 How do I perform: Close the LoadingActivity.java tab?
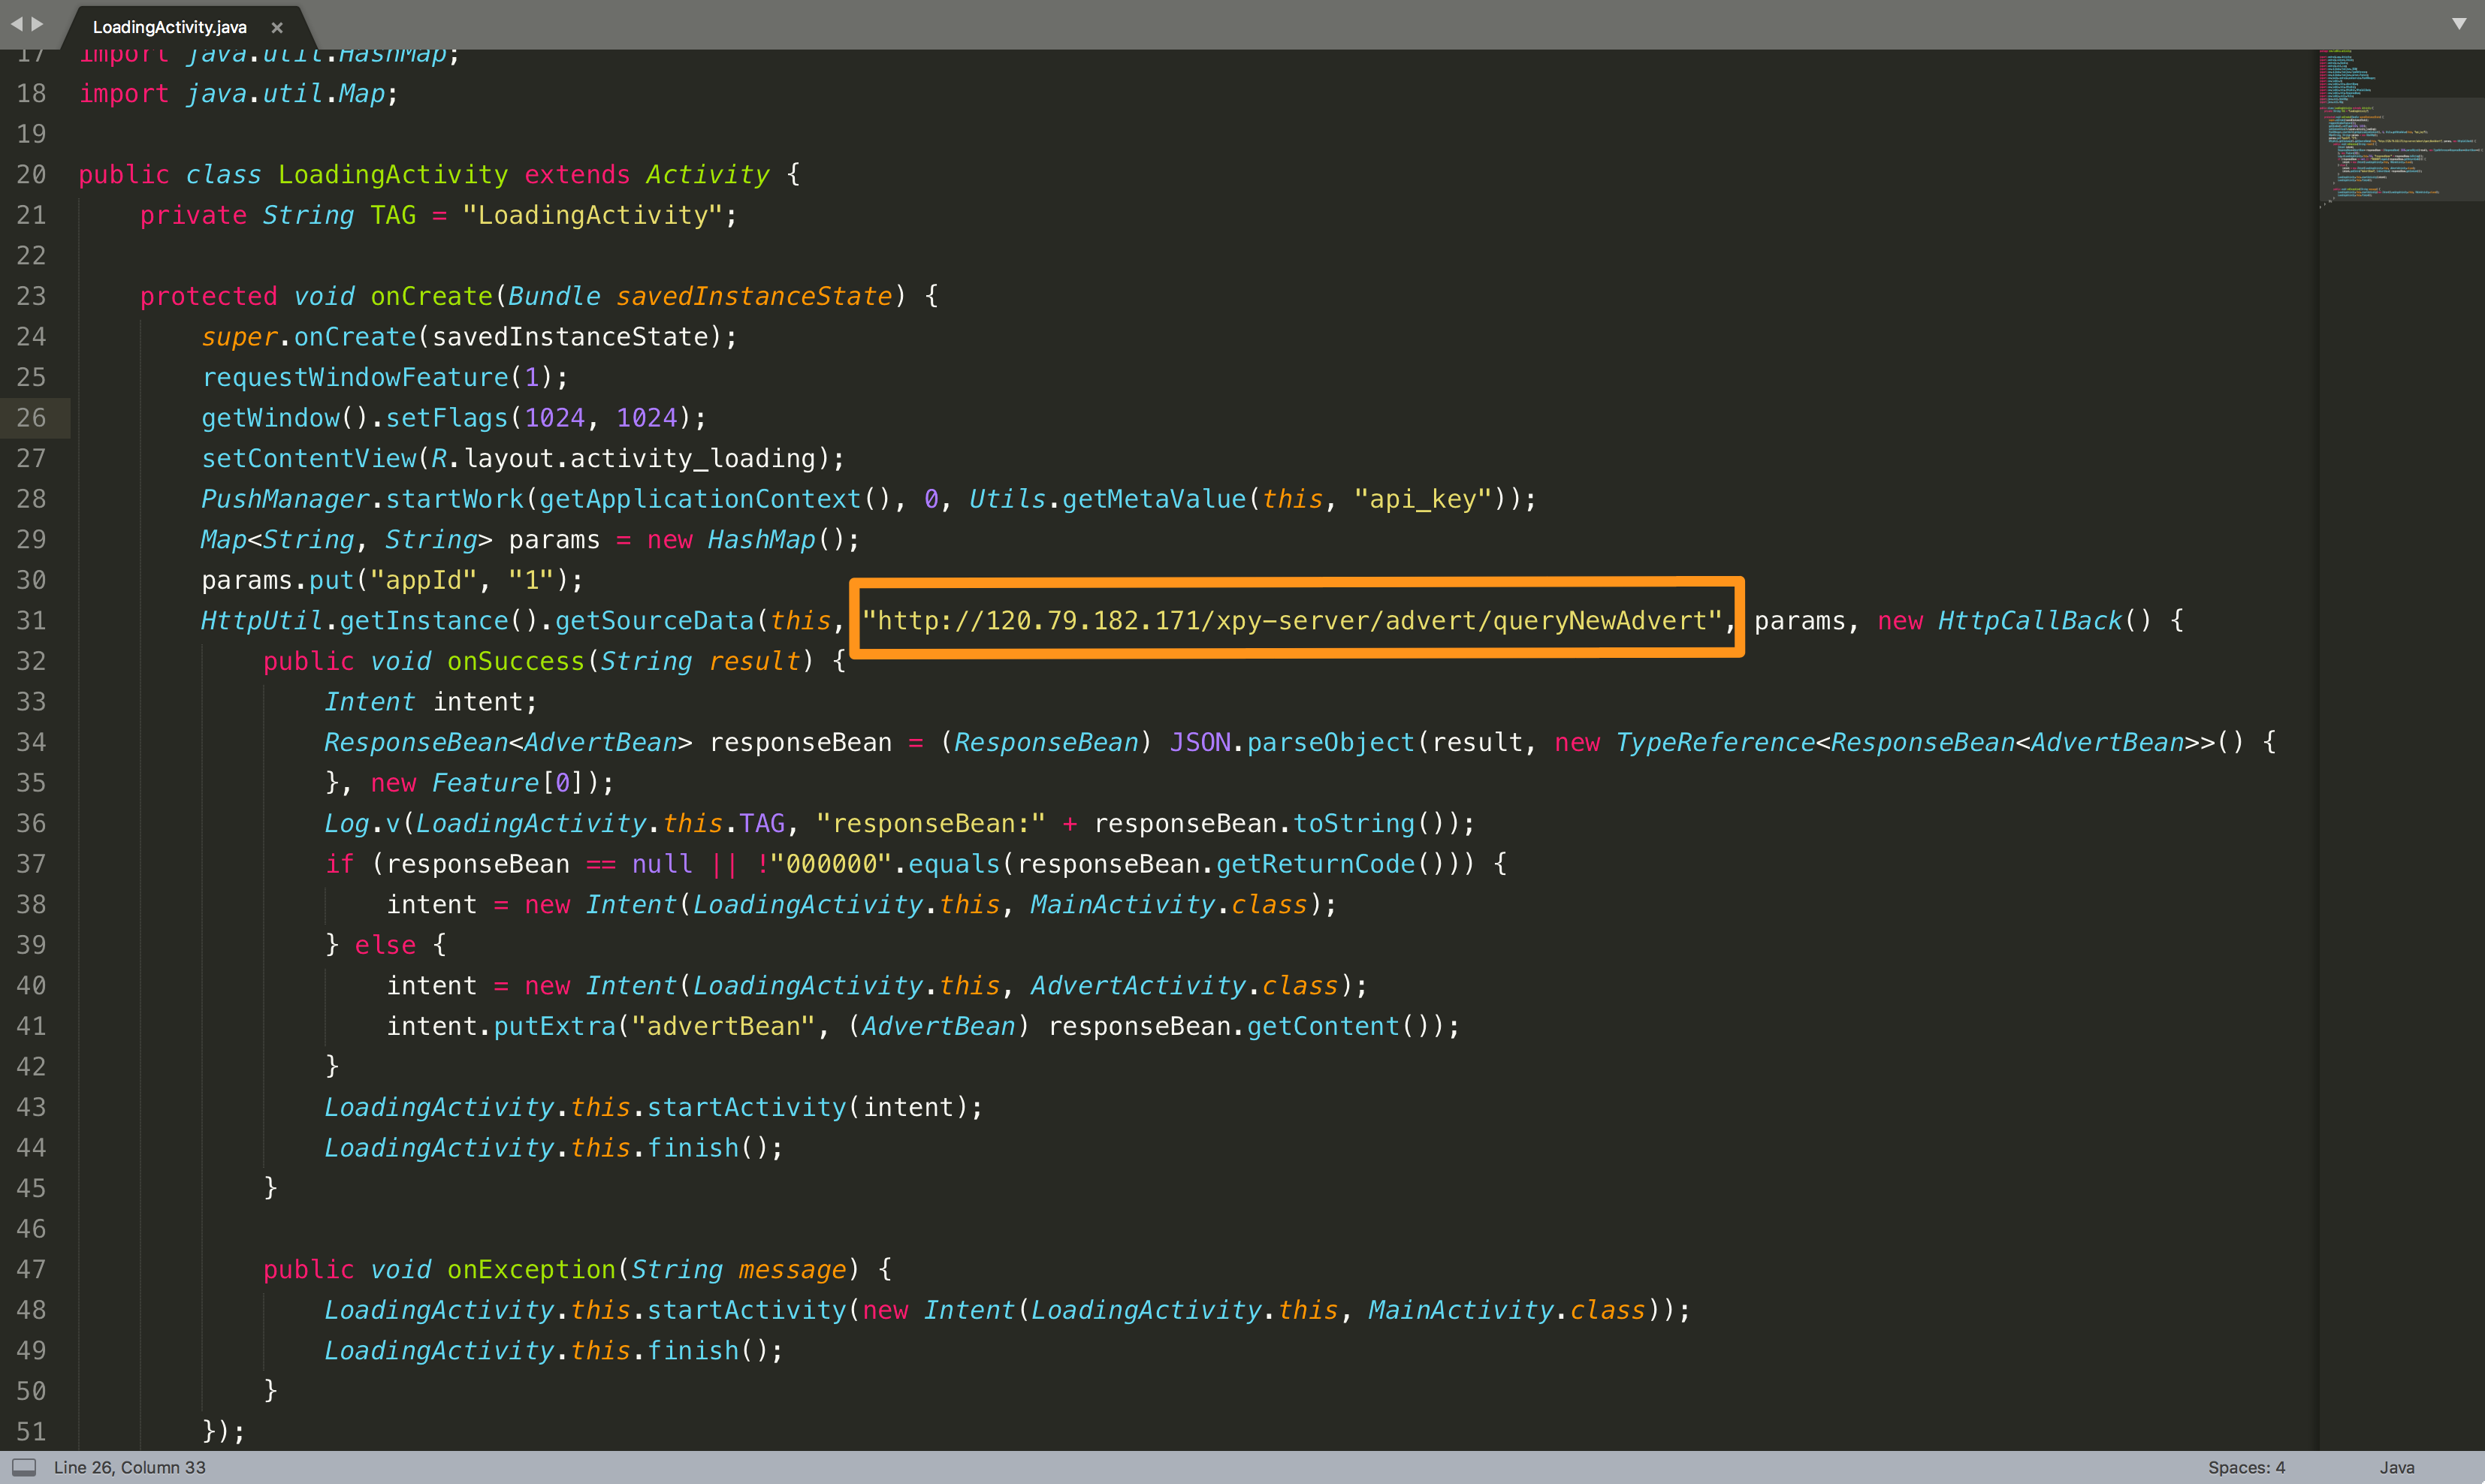pos(277,27)
